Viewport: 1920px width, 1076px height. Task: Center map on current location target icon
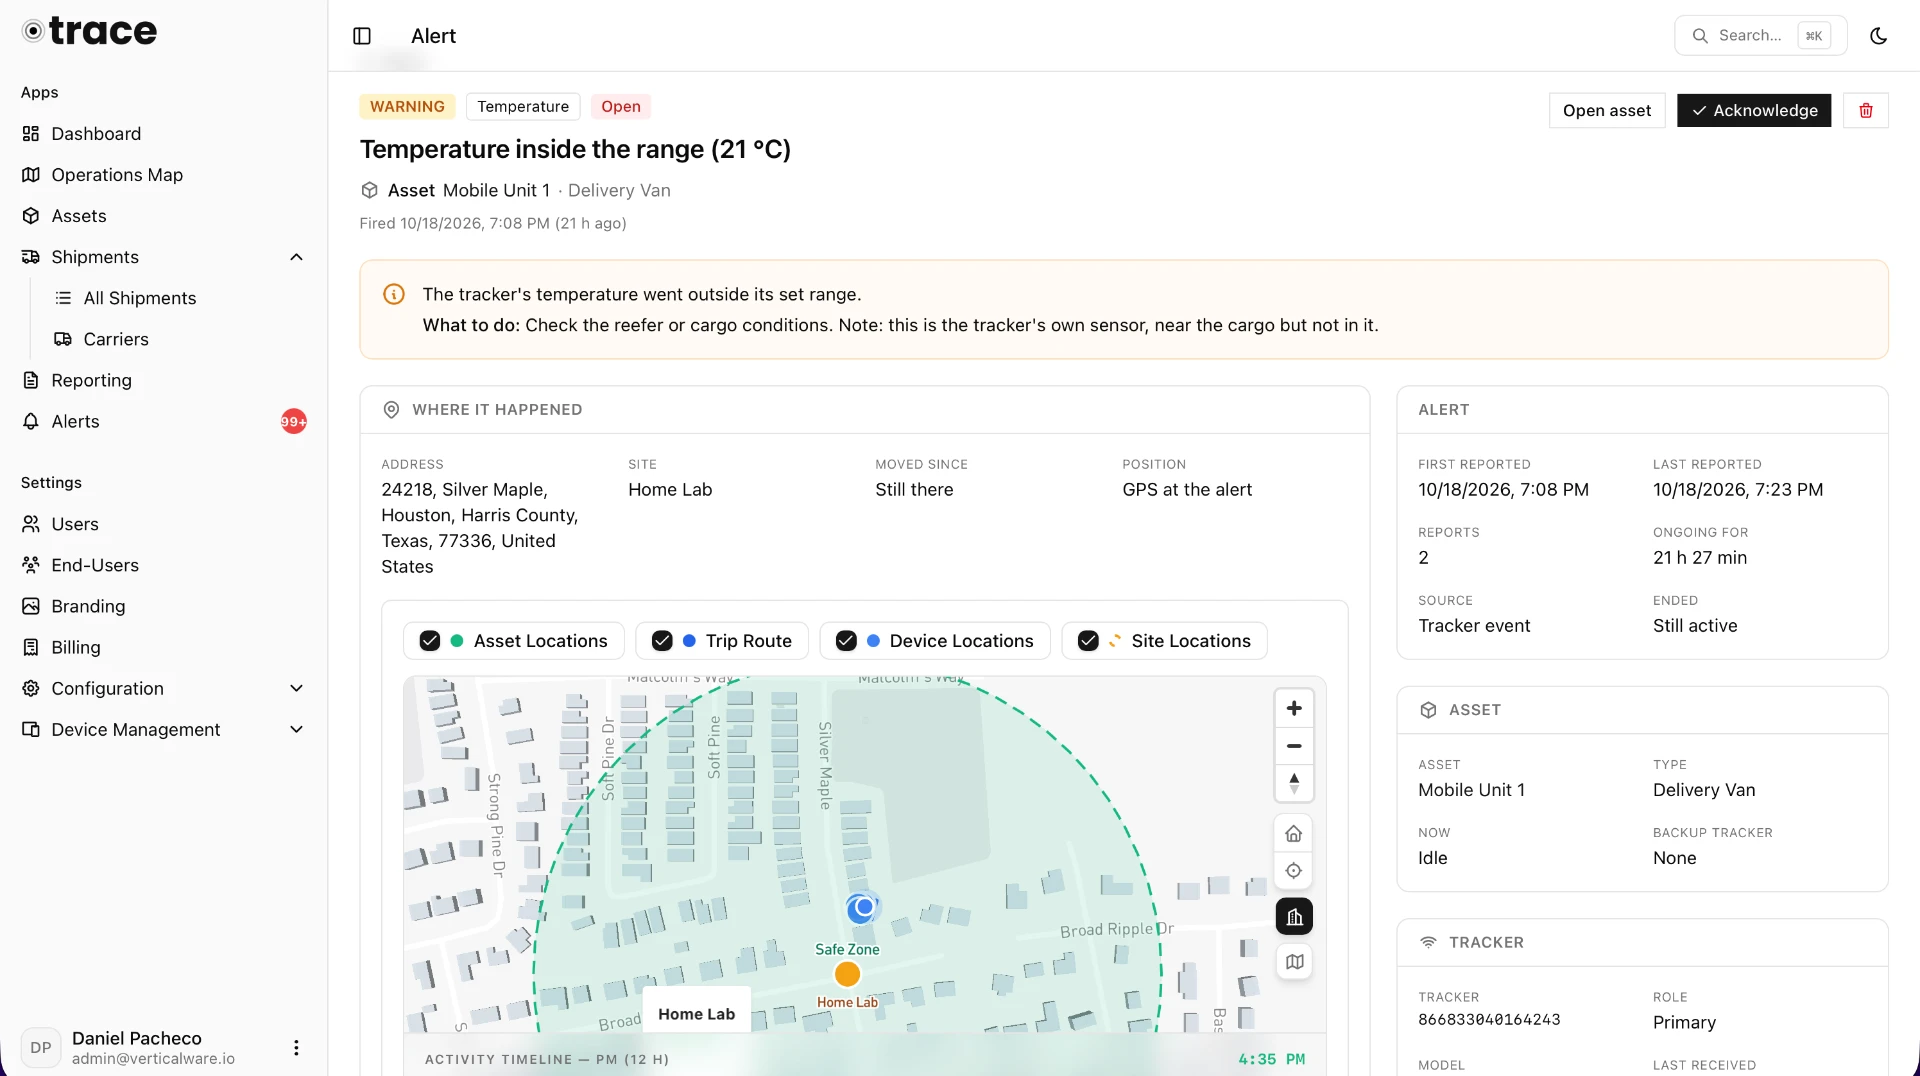(x=1294, y=871)
